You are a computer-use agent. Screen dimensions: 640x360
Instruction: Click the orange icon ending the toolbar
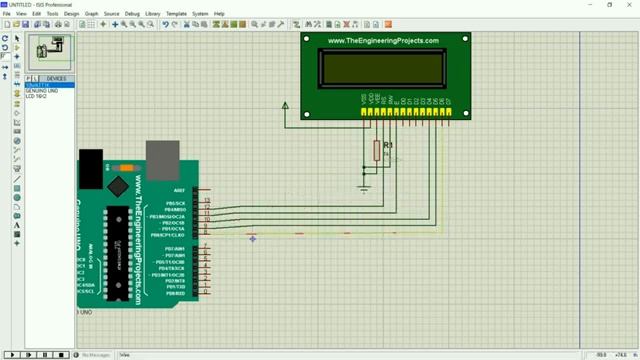(388, 24)
